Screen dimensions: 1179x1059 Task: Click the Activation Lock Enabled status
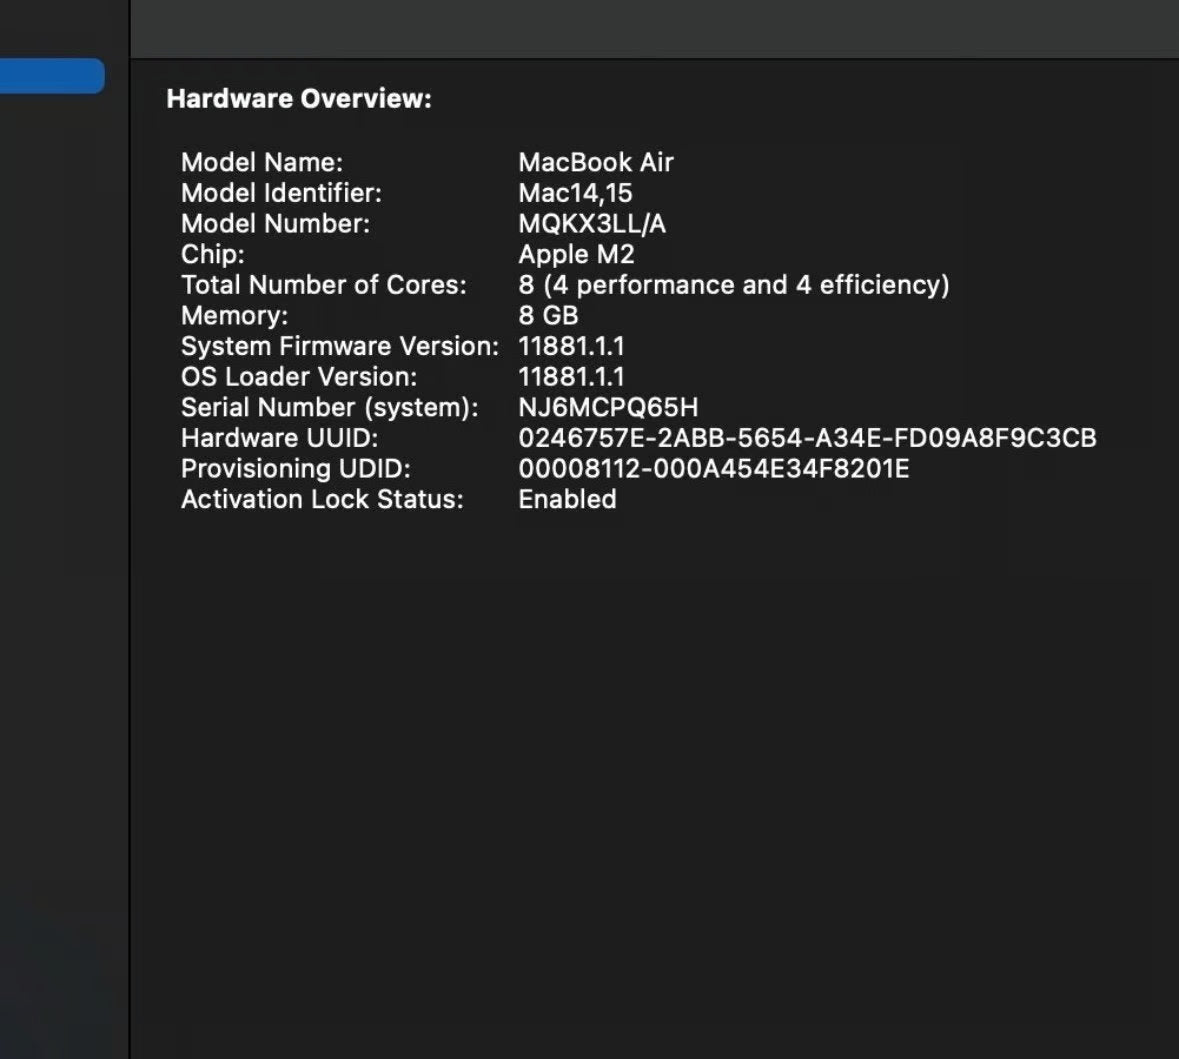pyautogui.click(x=567, y=499)
